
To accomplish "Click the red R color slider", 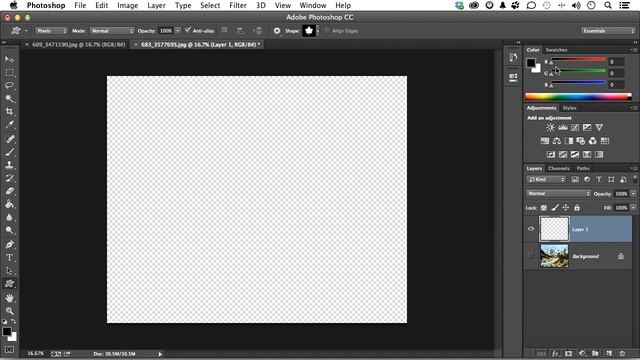I will pos(578,60).
